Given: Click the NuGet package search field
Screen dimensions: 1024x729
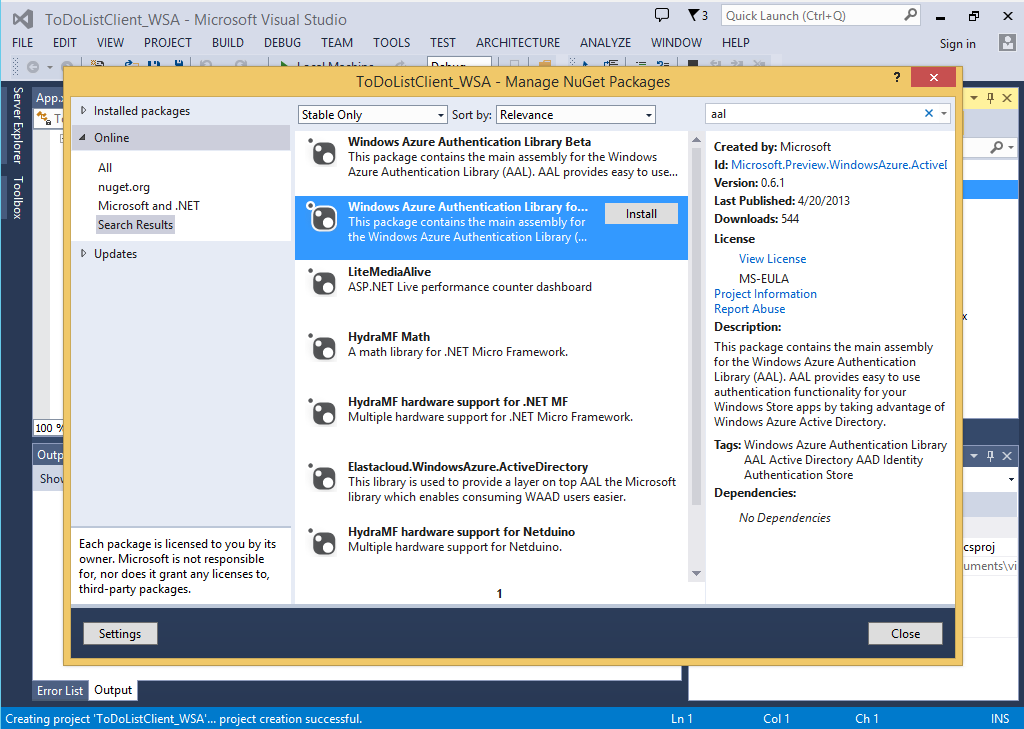Looking at the screenshot, I should click(815, 114).
